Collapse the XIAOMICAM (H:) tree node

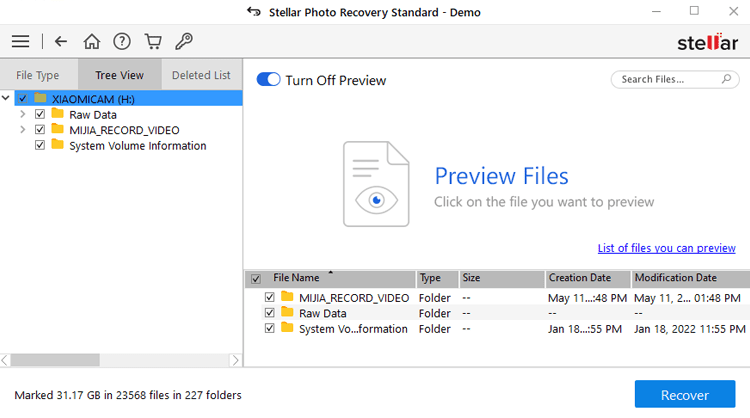click(x=6, y=99)
